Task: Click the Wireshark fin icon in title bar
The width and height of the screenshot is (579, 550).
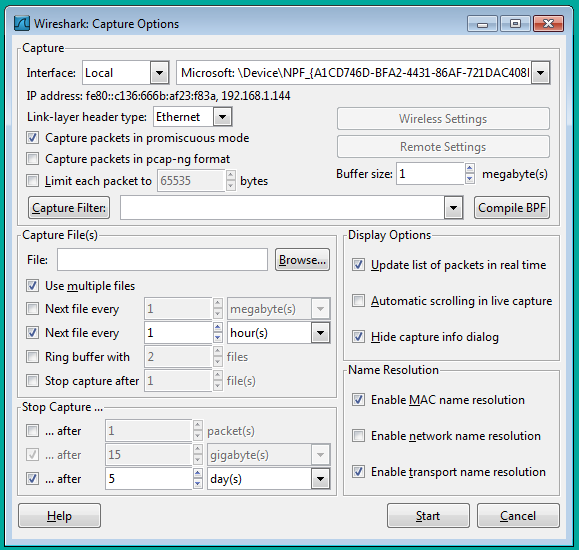Action: pyautogui.click(x=21, y=23)
